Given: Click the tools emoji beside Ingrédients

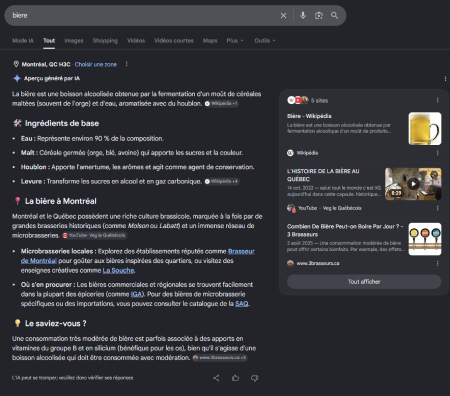Looking at the screenshot, I should (x=17, y=123).
